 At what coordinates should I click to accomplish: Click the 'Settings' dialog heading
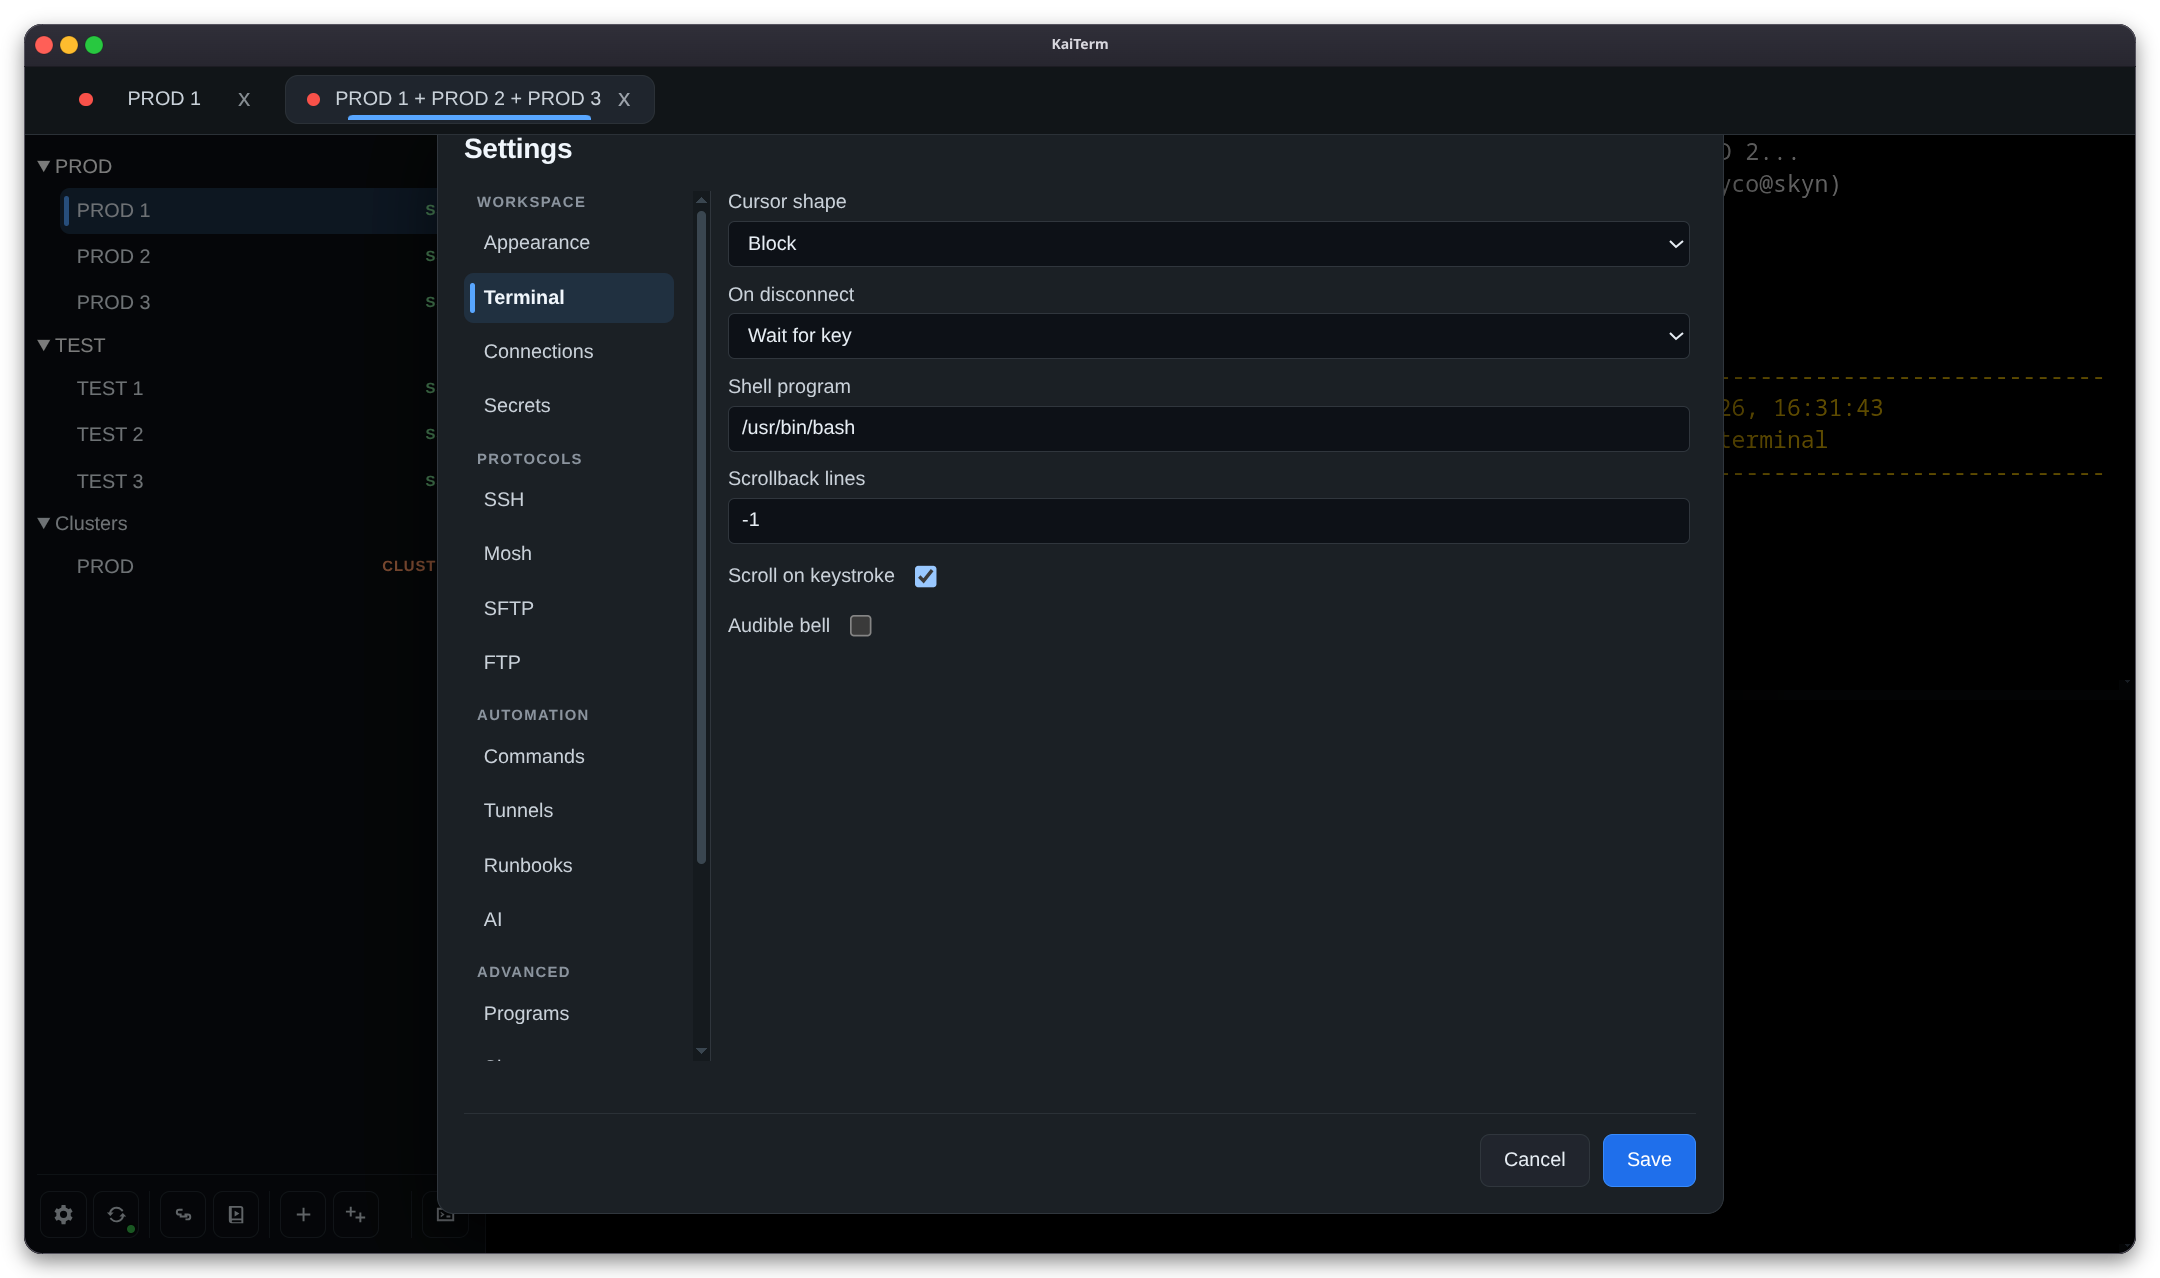coord(518,149)
